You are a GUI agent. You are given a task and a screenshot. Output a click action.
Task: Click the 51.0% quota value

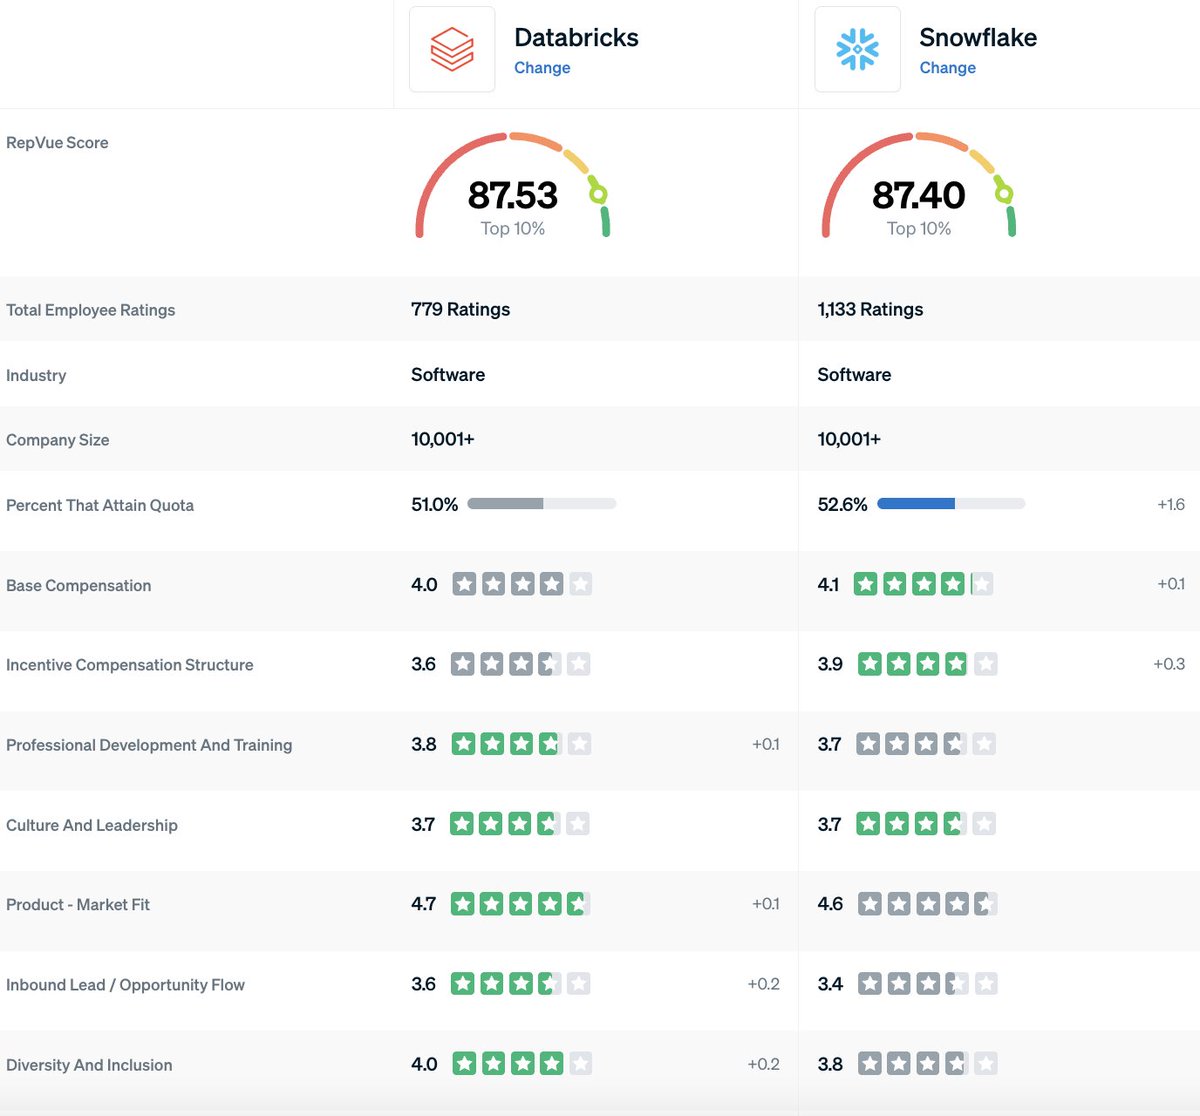(434, 505)
